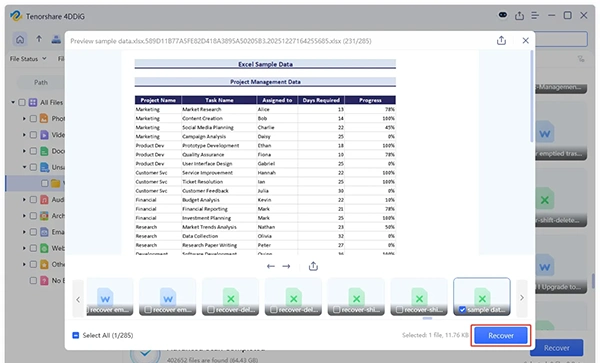Open the hamburger menu icon in the title bar
600x363 pixels.
(x=535, y=16)
